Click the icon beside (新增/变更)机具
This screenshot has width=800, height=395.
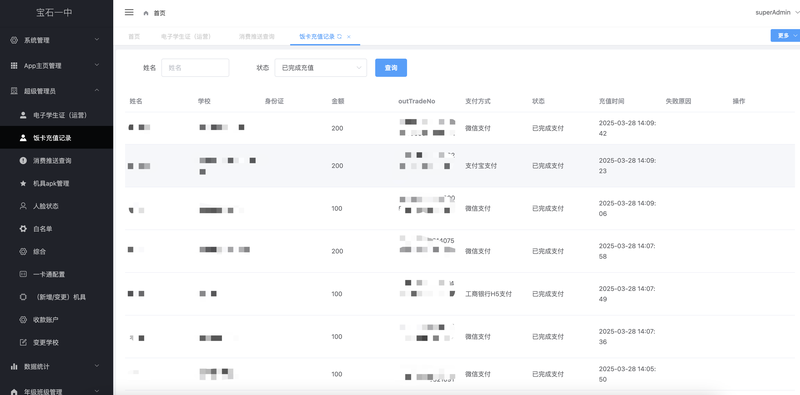coord(23,297)
